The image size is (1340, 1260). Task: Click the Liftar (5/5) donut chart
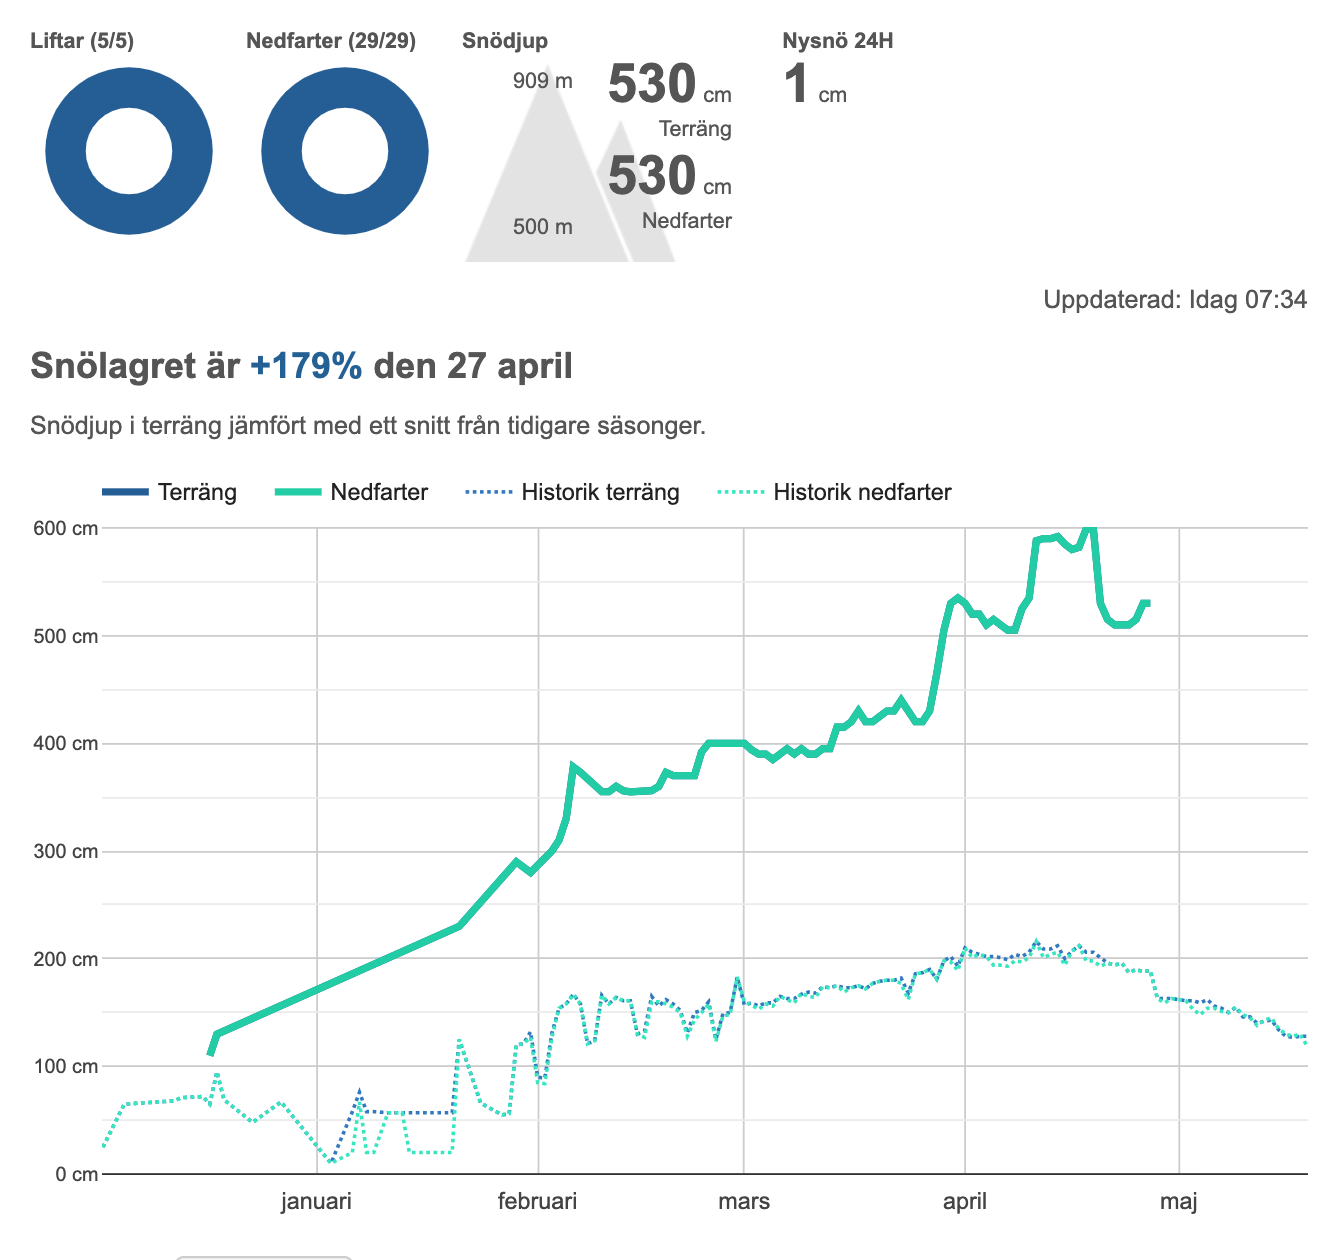pyautogui.click(x=129, y=152)
